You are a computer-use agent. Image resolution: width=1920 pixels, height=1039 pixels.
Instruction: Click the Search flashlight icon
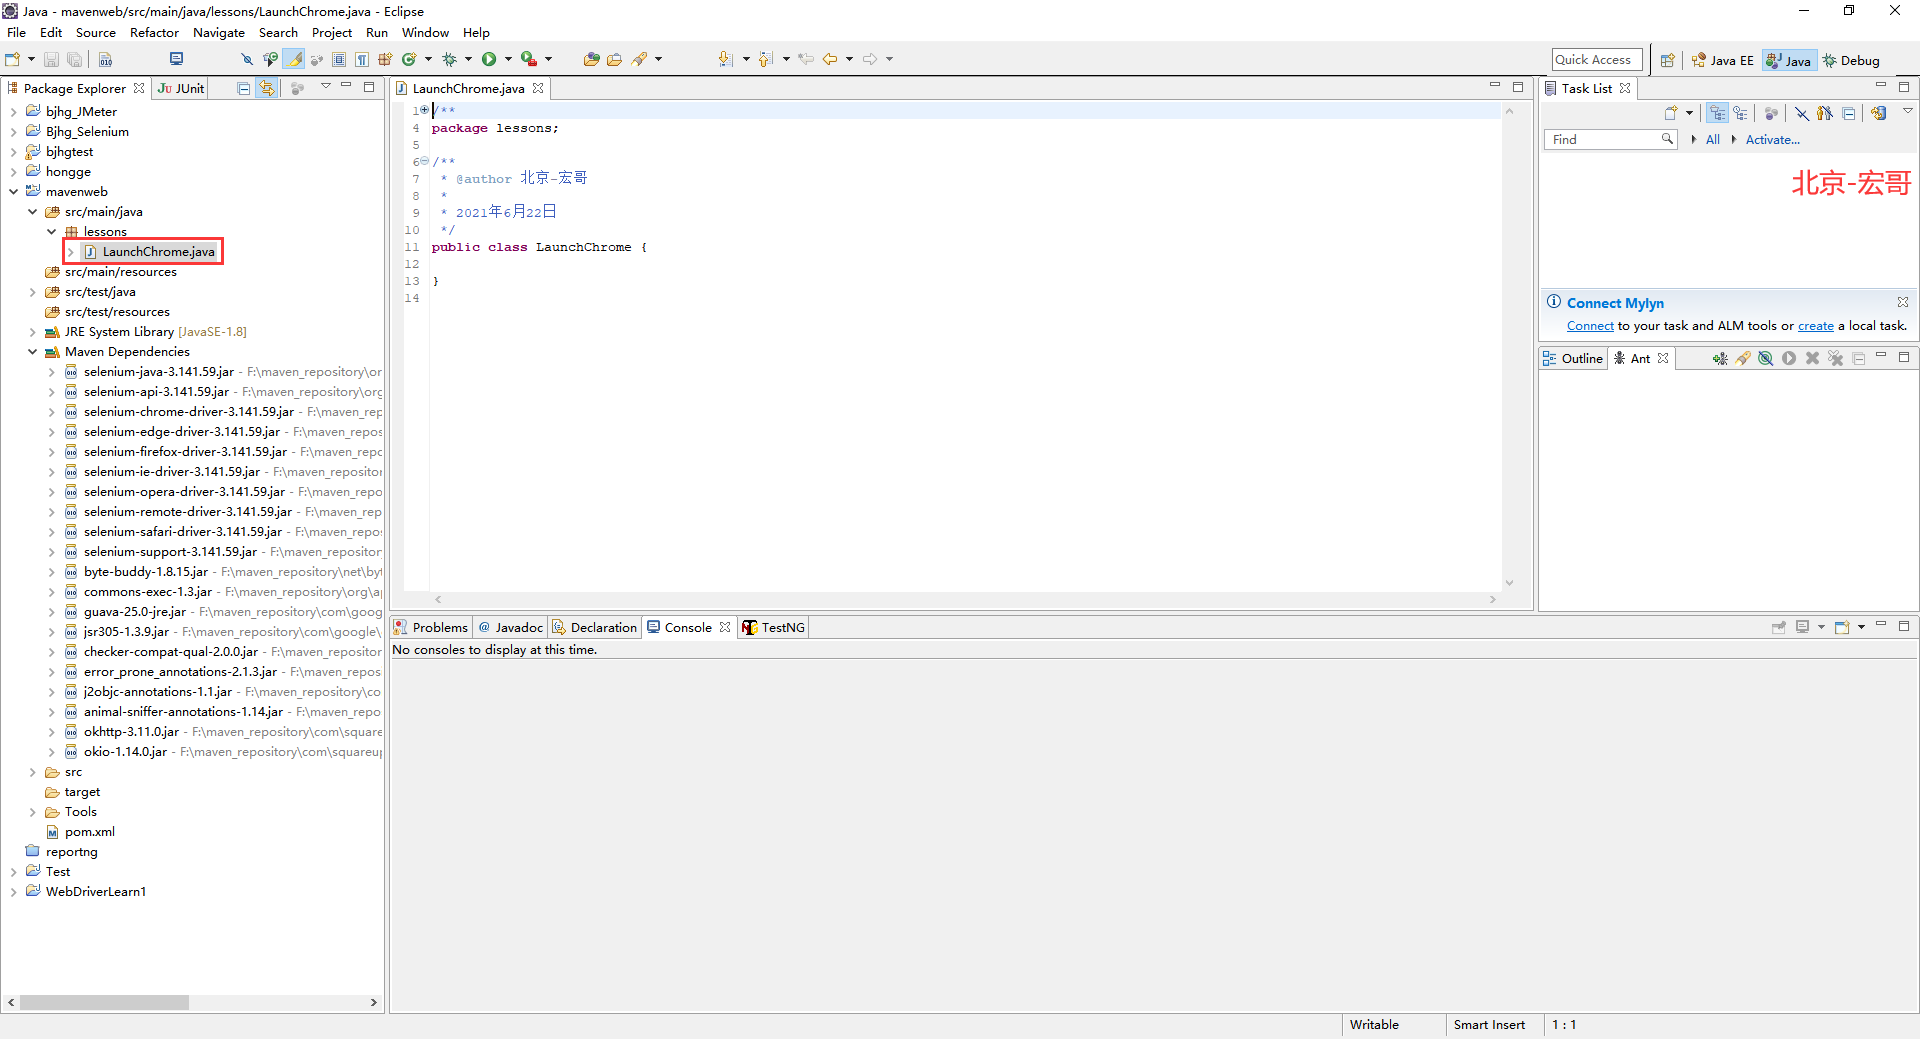pos(640,59)
